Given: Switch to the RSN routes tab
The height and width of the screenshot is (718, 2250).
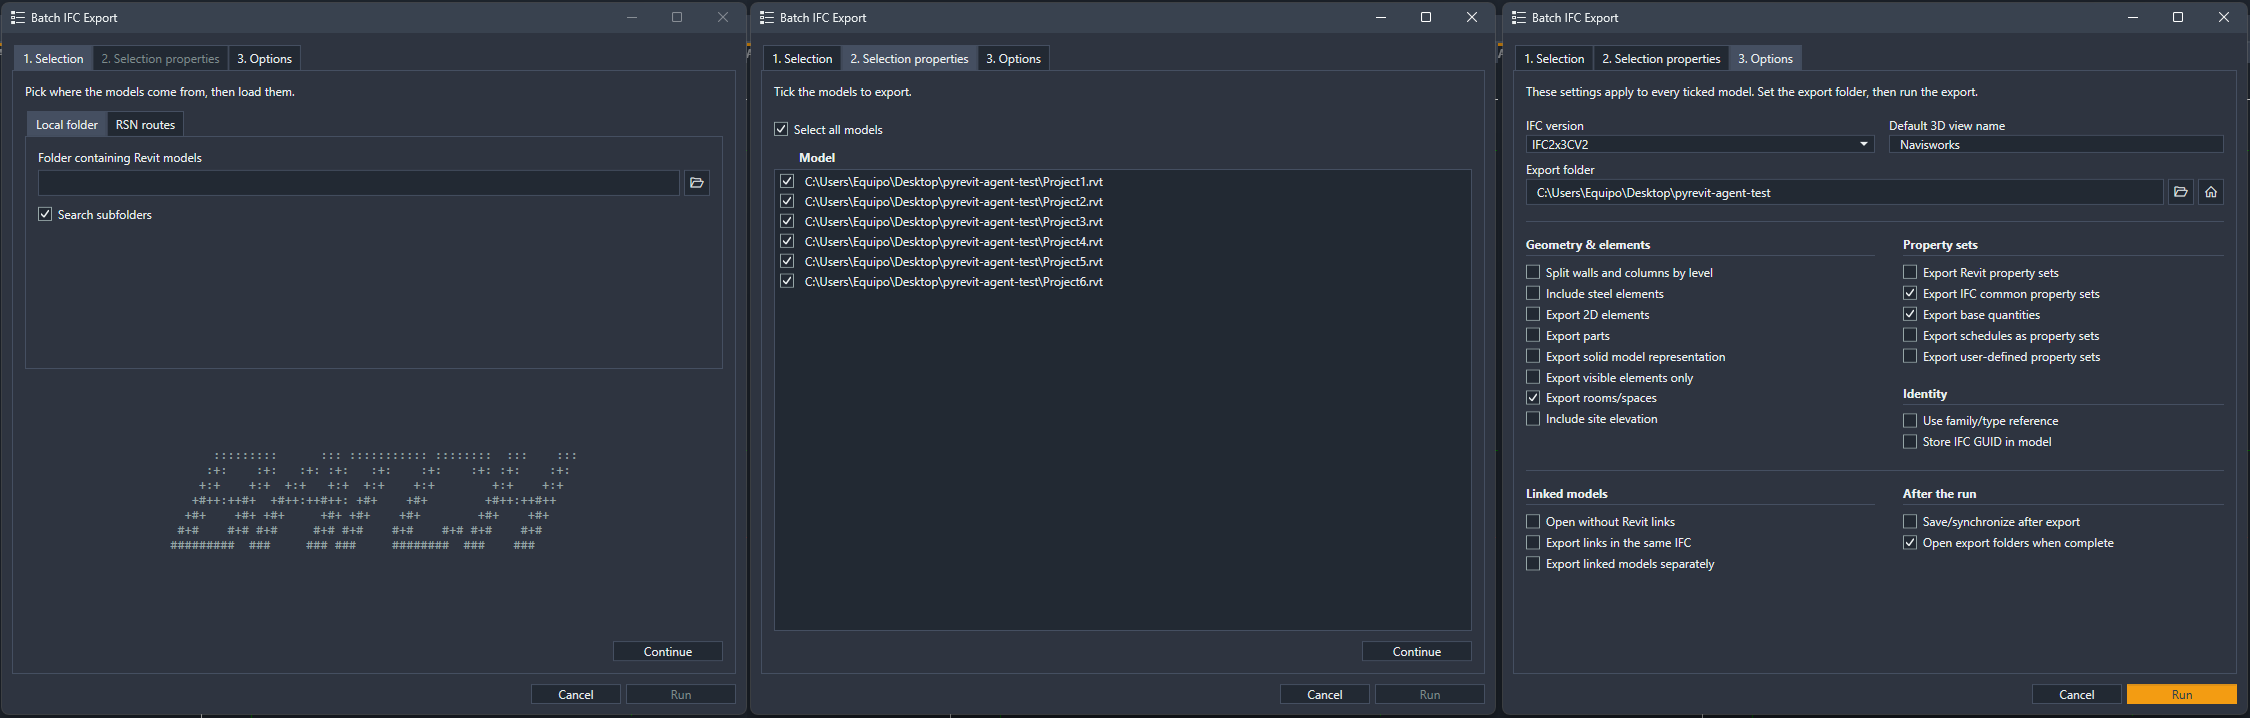Looking at the screenshot, I should click(145, 124).
